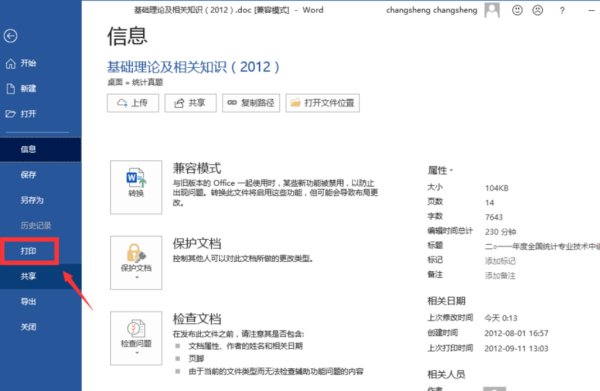
Task: Click 保存 in the backstage menu
Action: (41, 175)
